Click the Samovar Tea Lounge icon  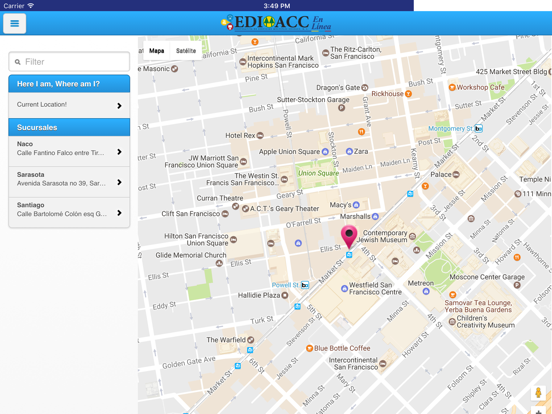[x=452, y=295]
